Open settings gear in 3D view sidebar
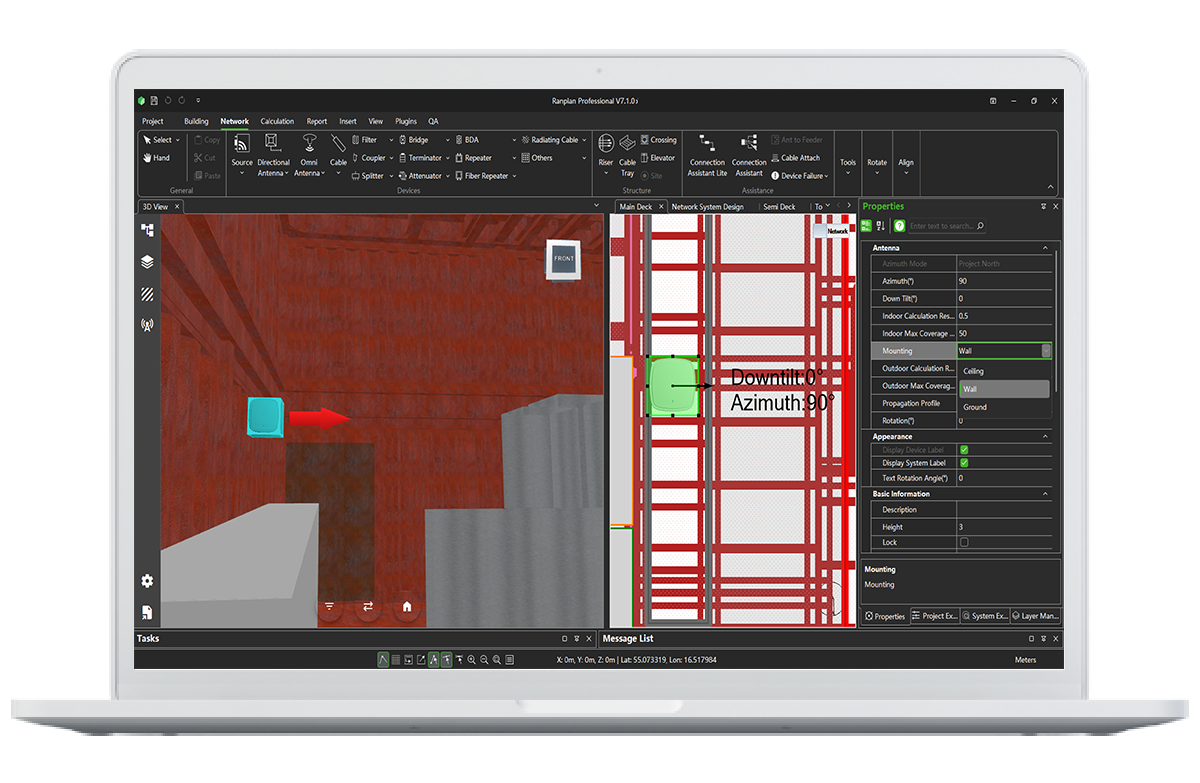This screenshot has width=1200, height=783. (x=147, y=581)
